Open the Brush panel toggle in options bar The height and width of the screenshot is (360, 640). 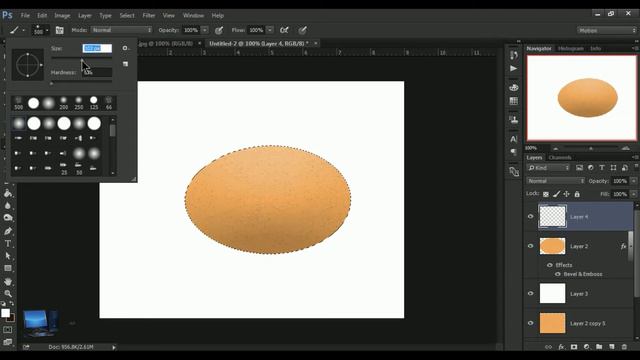pos(60,30)
